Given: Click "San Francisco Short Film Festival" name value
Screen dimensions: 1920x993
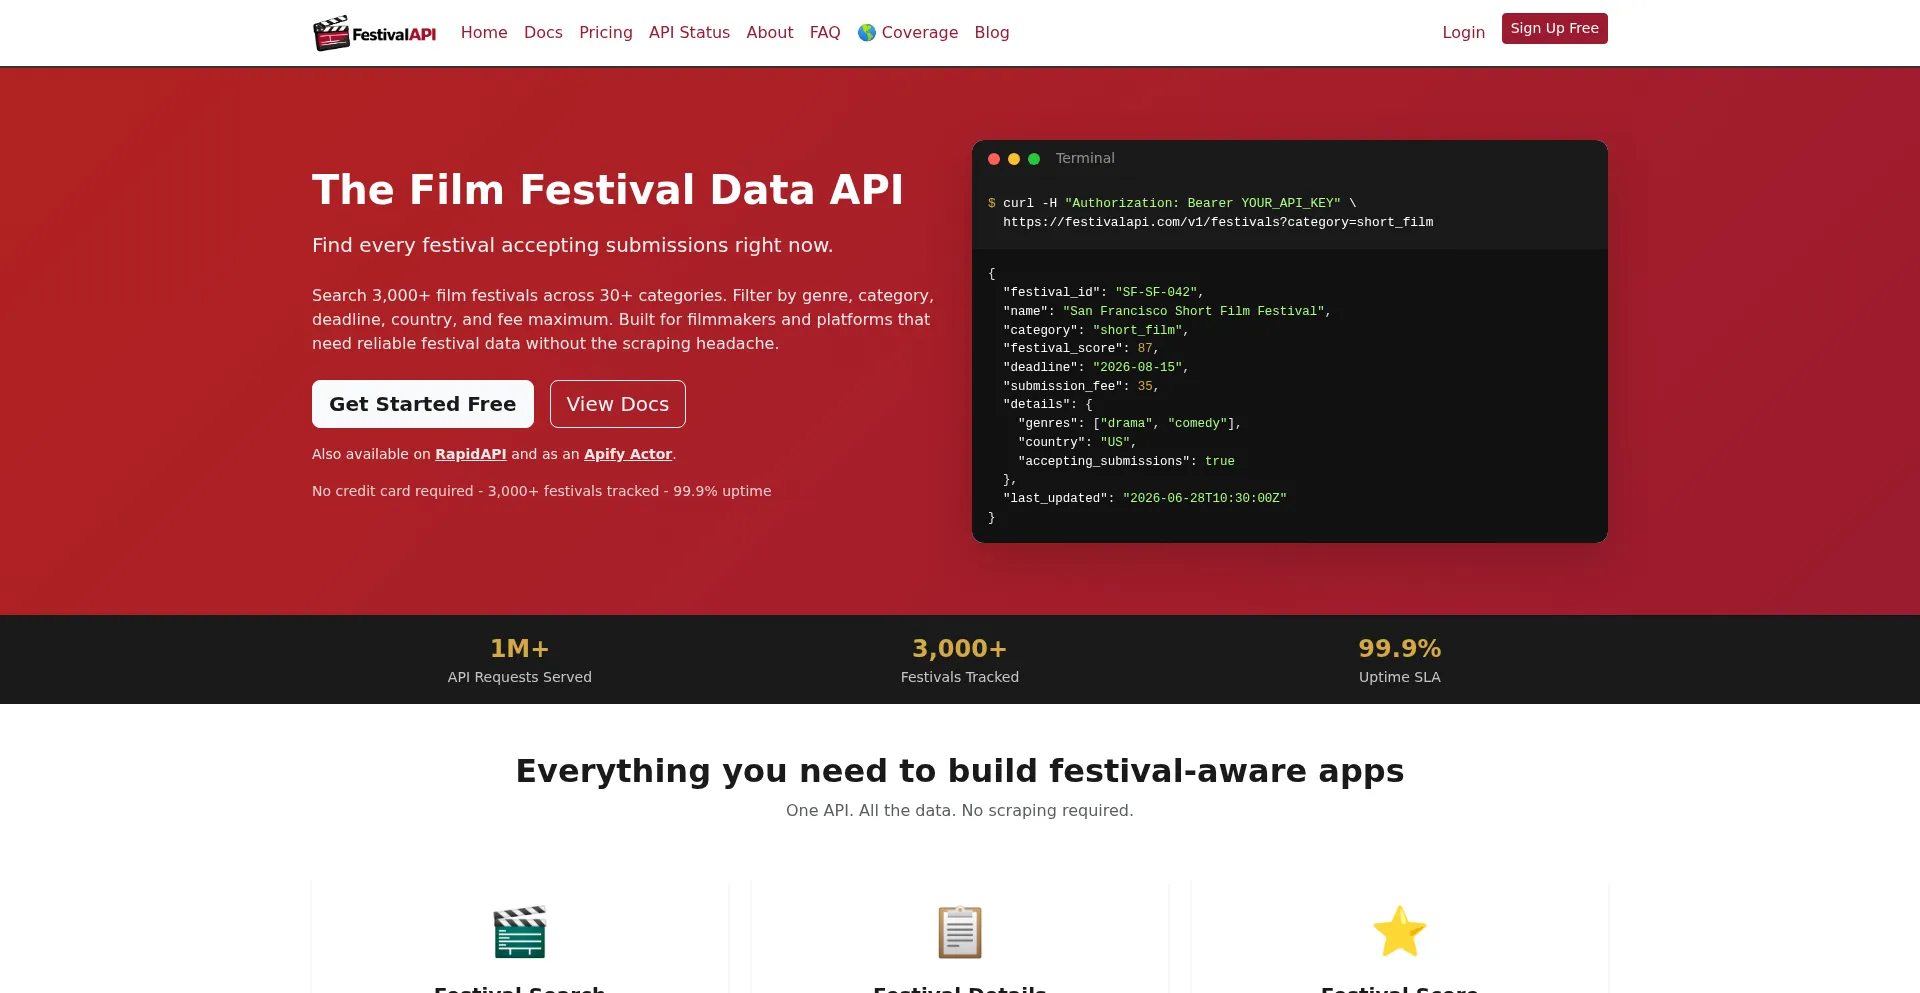Looking at the screenshot, I should (x=1194, y=311).
